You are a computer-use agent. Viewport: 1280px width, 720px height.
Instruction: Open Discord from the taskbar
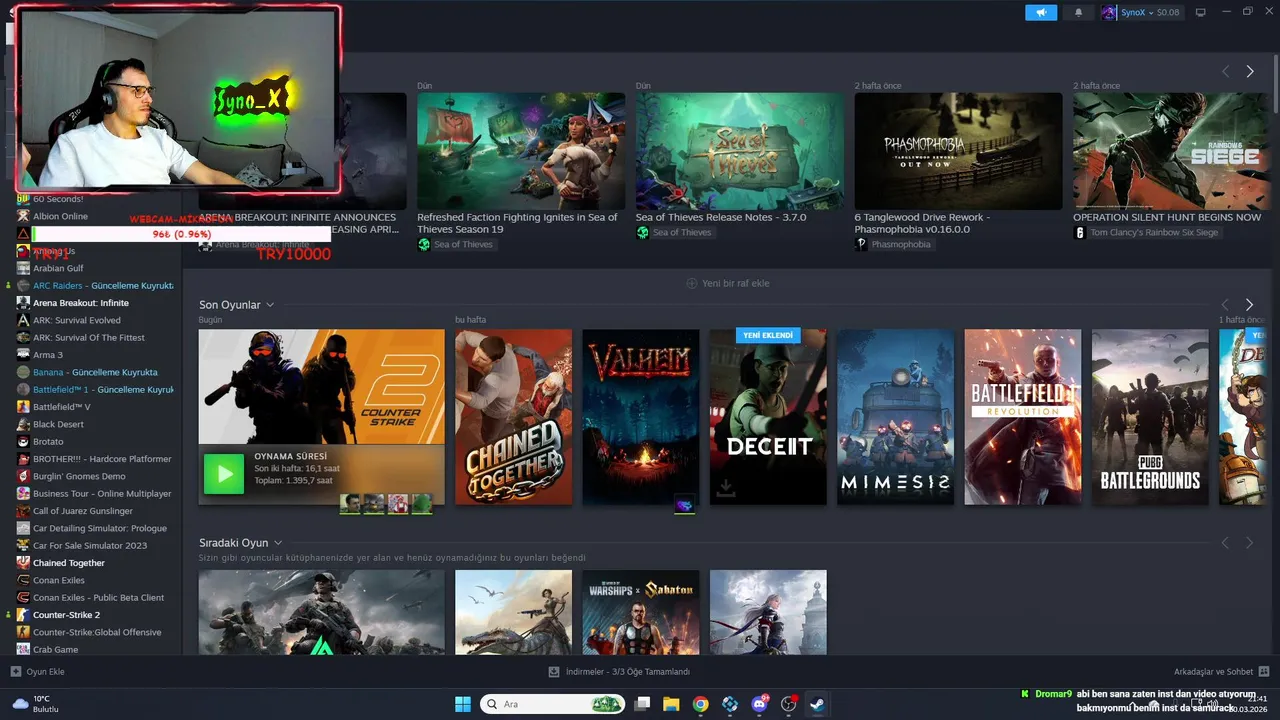pyautogui.click(x=759, y=704)
